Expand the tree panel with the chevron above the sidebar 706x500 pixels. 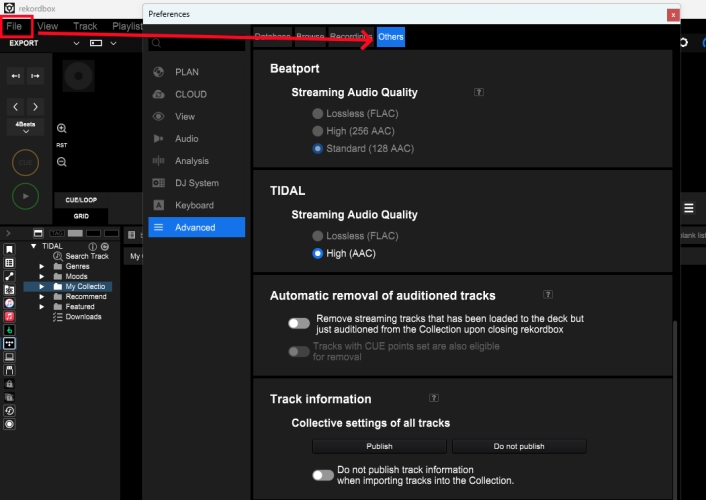pyautogui.click(x=8, y=233)
